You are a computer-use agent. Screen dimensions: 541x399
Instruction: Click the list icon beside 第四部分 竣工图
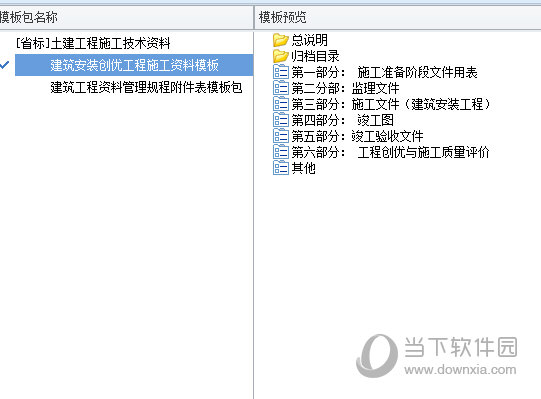(x=281, y=120)
